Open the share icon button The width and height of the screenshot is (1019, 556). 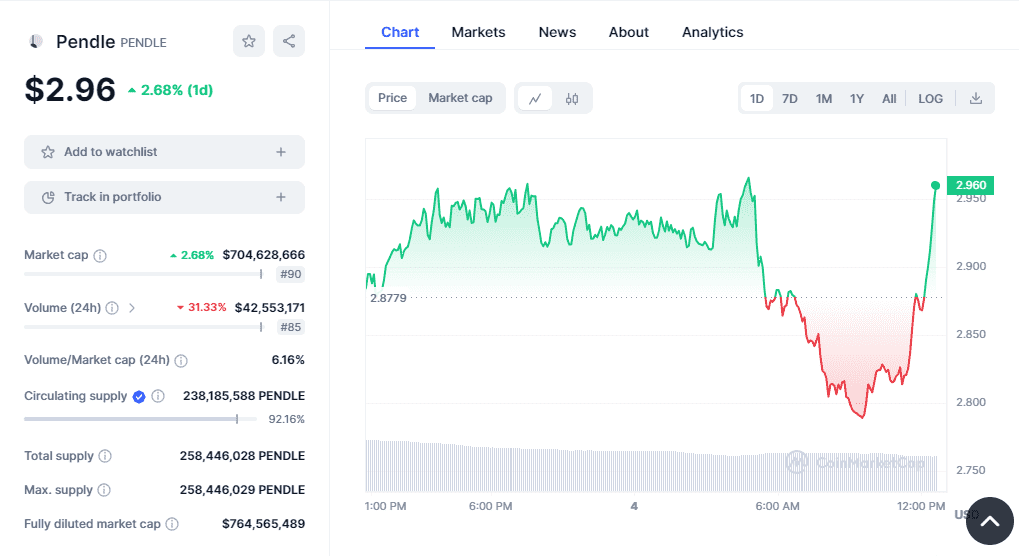(x=289, y=42)
